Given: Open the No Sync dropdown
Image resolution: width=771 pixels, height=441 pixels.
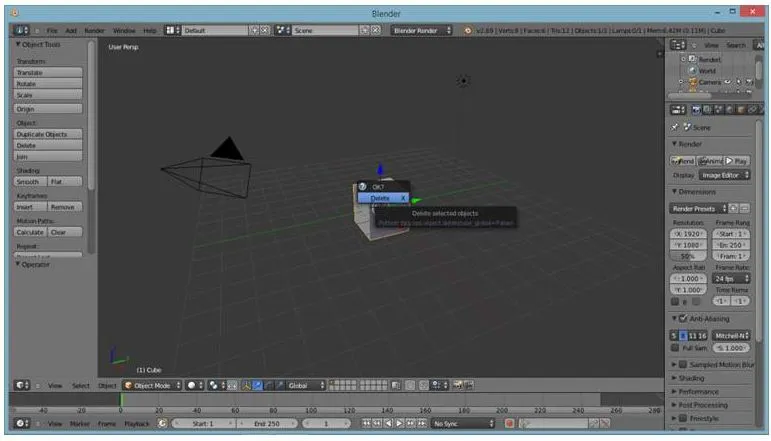Looking at the screenshot, I should (x=462, y=423).
